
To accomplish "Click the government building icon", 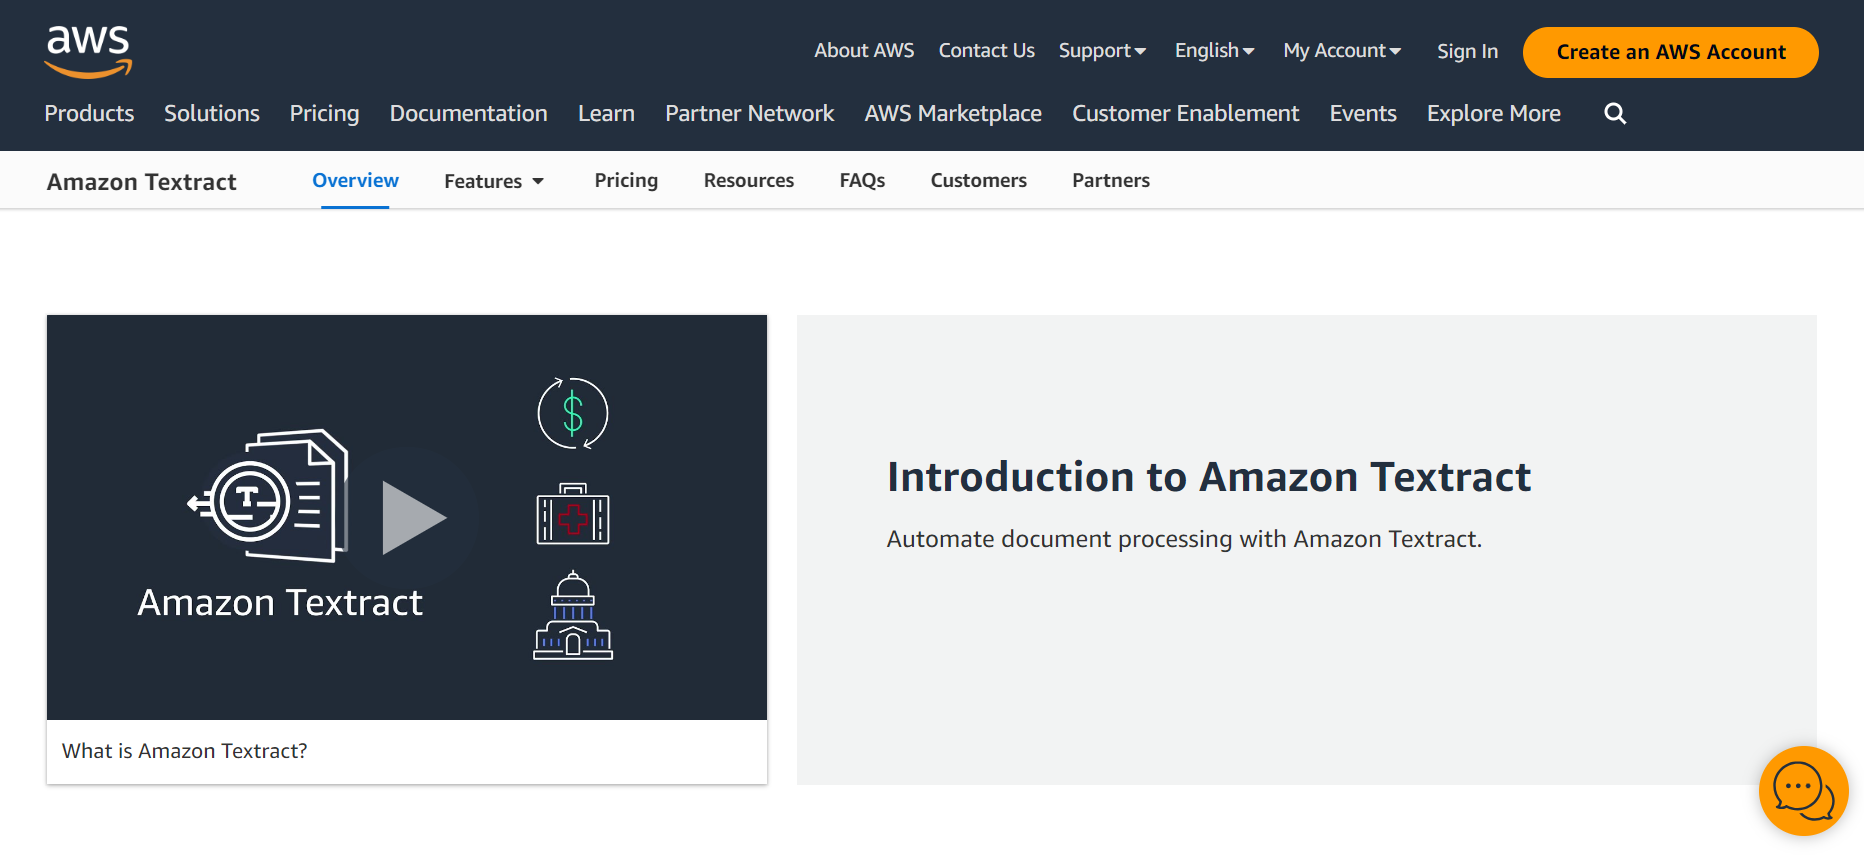I will pos(573,615).
